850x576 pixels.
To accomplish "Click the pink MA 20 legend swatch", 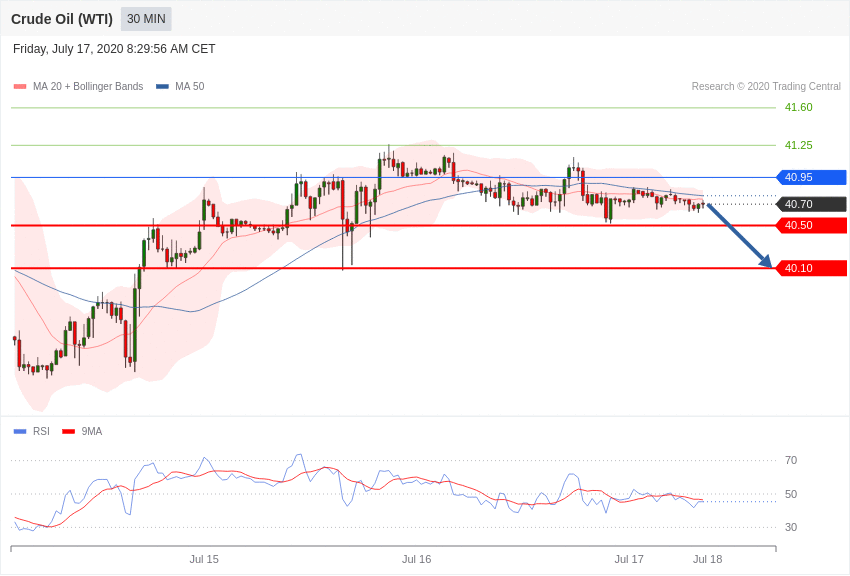I will click(x=20, y=87).
